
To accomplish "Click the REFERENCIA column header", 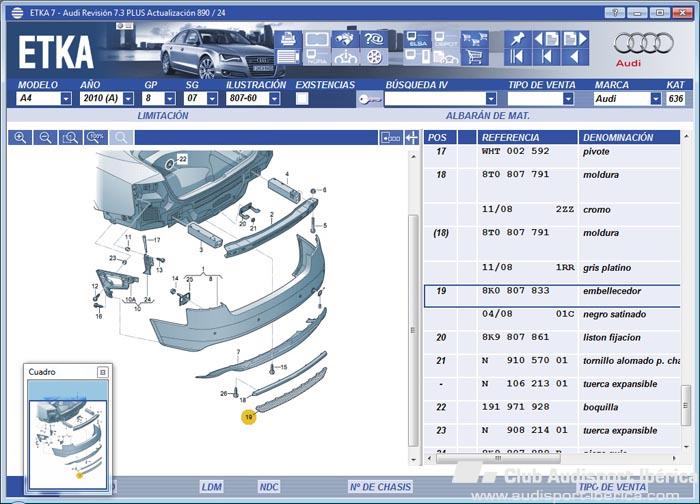I will [x=528, y=137].
